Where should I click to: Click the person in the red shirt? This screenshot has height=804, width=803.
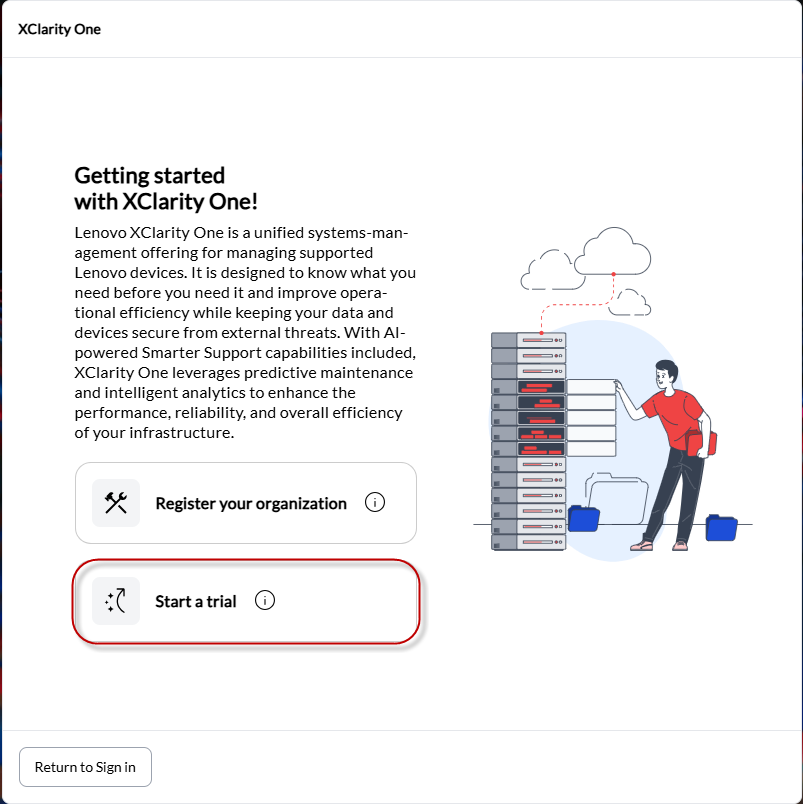(672, 440)
